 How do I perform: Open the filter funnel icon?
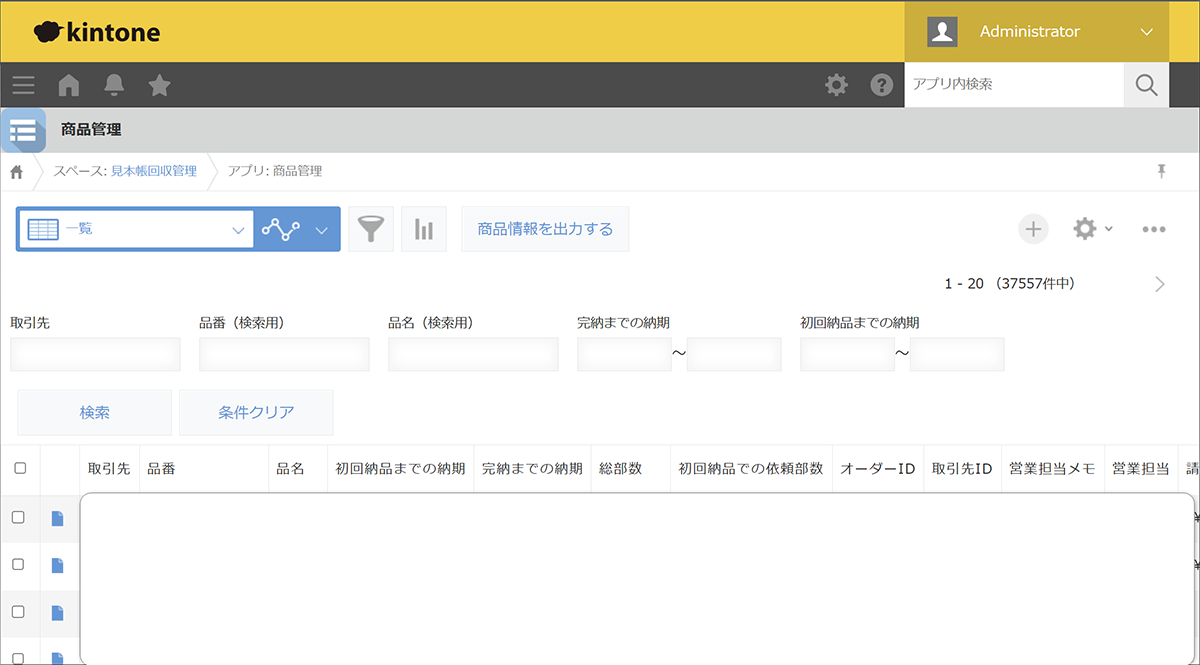tap(371, 230)
